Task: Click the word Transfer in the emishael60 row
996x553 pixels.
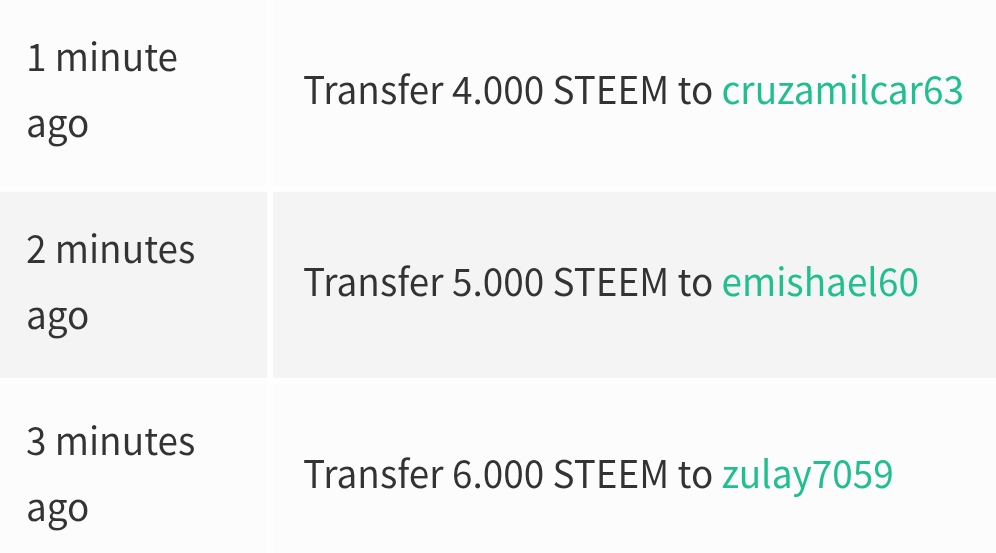Action: [x=374, y=282]
